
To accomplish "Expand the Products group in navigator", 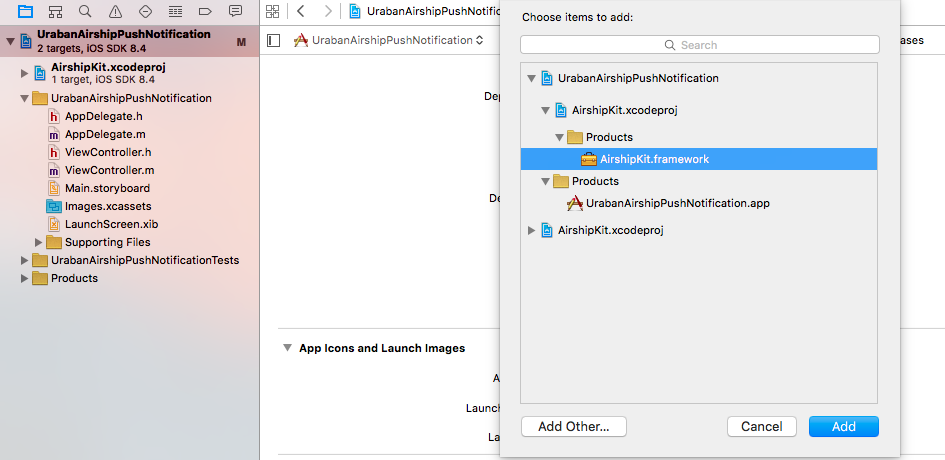I will (24, 279).
